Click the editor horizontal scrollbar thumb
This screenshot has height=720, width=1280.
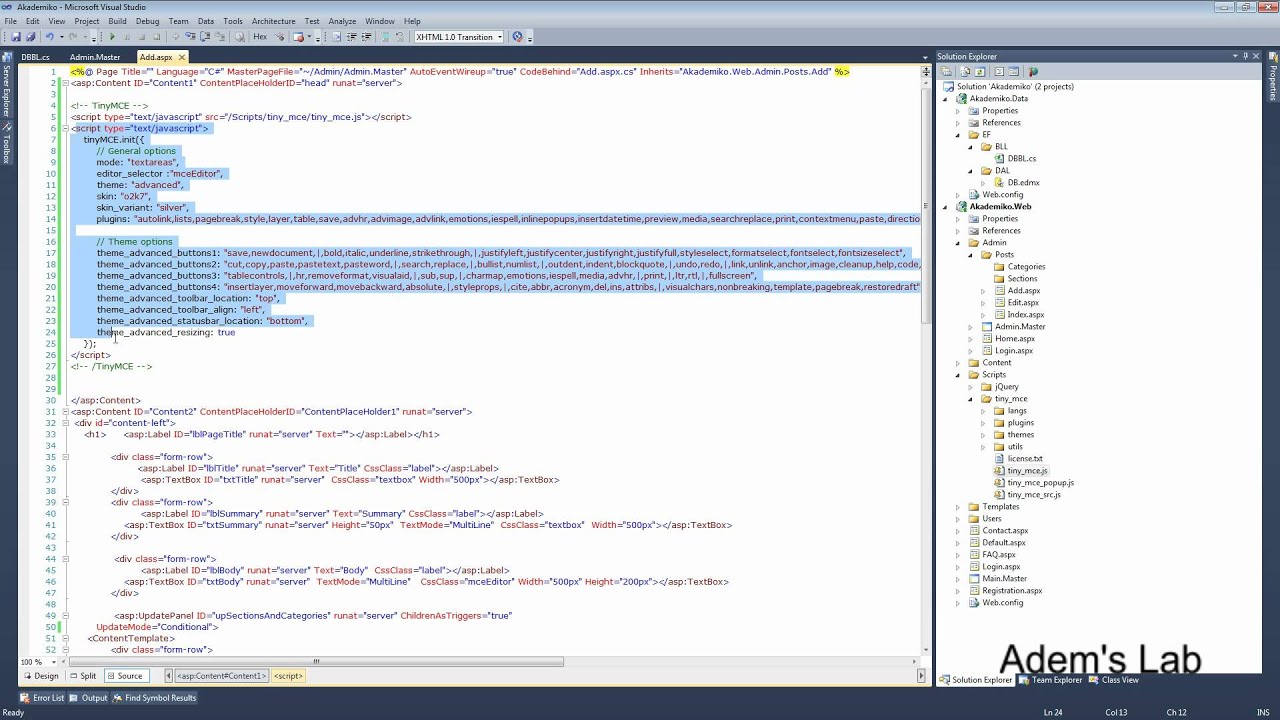click(x=315, y=662)
